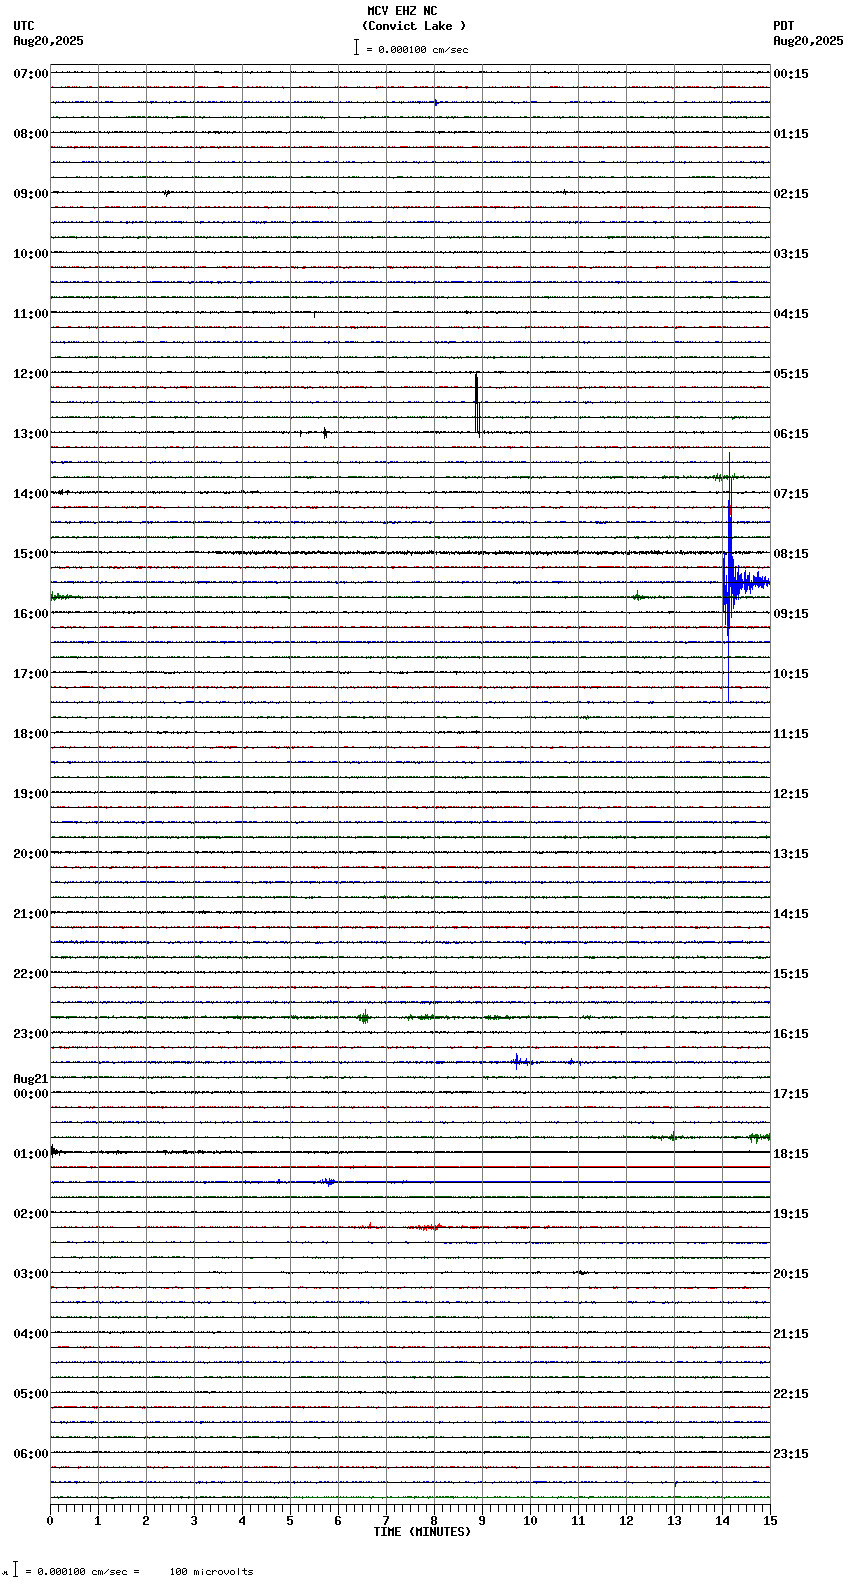850x1584 pixels.
Task: Click the (Convict Lake) station name
Action: [x=414, y=26]
